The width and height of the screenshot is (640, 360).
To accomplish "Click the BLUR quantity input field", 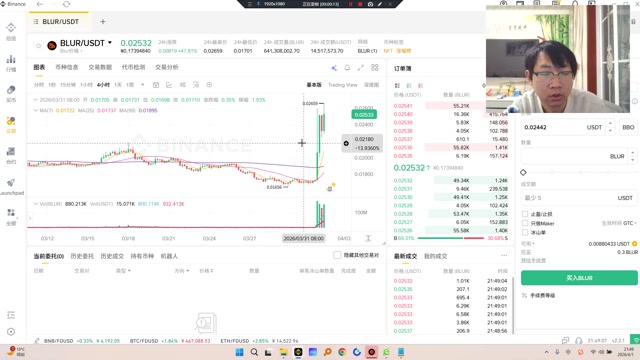I will (579, 156).
